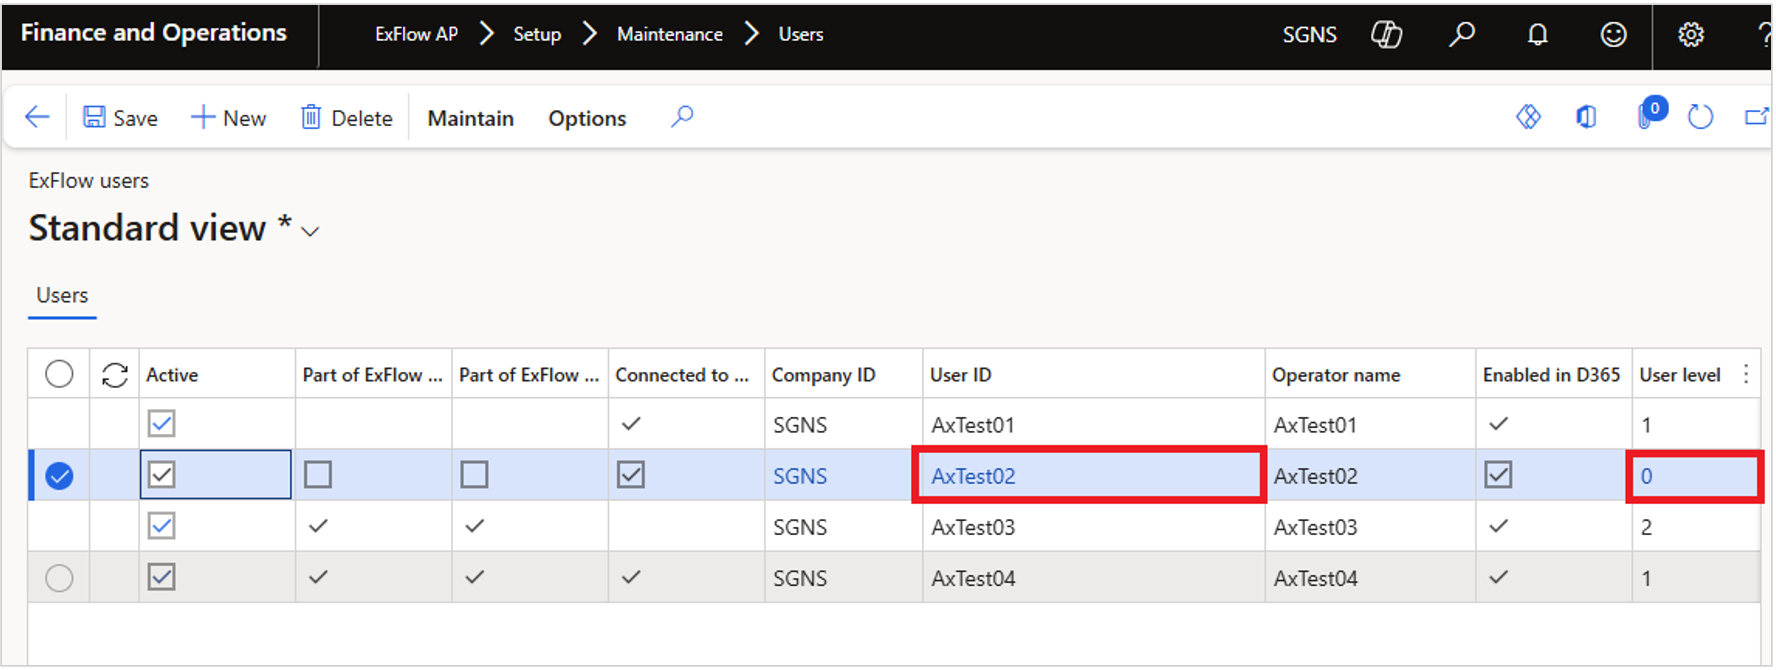Viewport: 1776px width, 670px height.
Task: Click Finance and Operations title
Action: click(x=154, y=33)
